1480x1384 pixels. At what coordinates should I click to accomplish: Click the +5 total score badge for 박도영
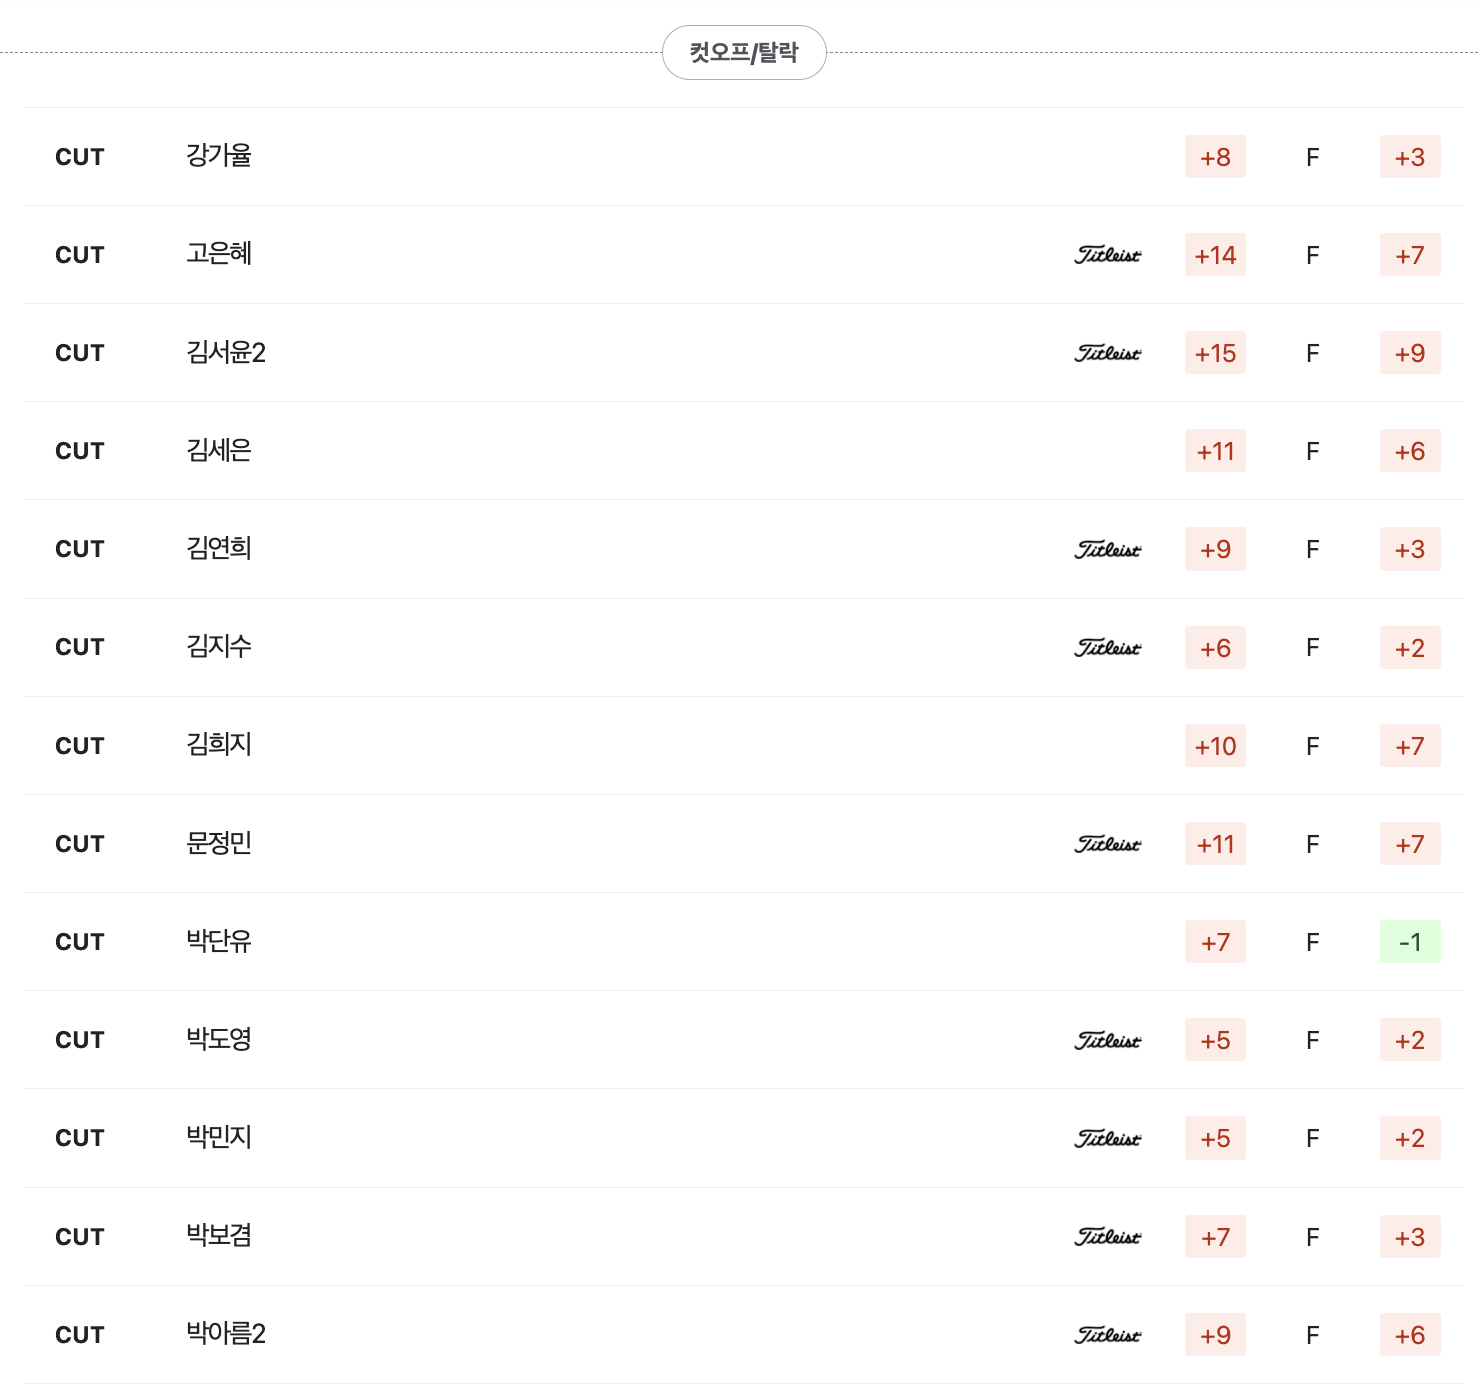coord(1215,1040)
